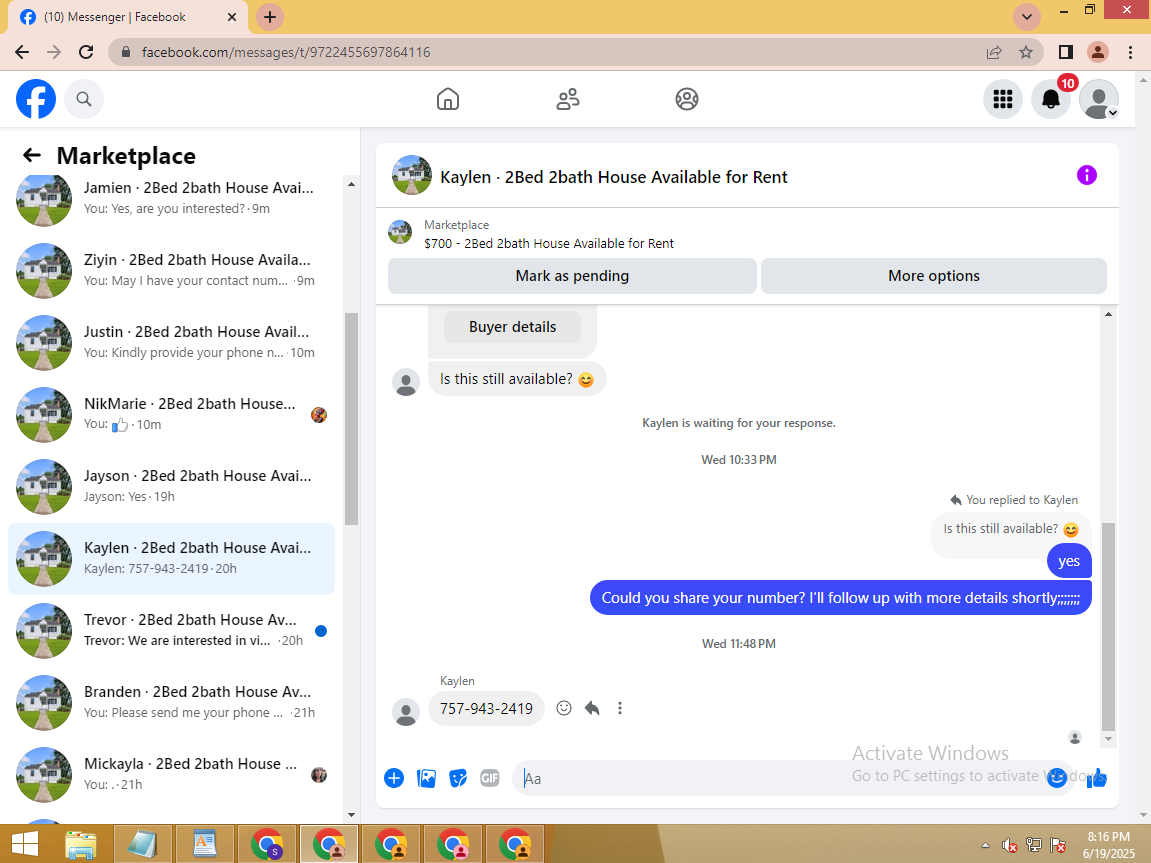Open Ziyin's conversation
This screenshot has height=863, width=1151.
(x=171, y=270)
